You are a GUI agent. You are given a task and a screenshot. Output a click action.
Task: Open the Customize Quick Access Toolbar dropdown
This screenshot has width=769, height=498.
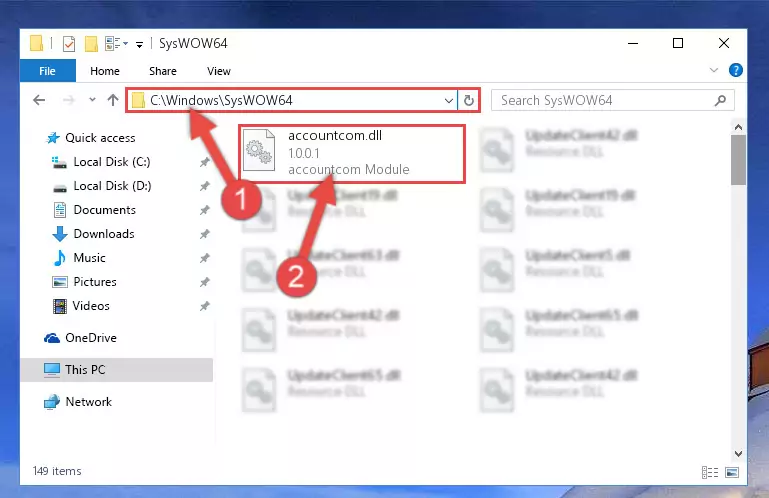[139, 45]
